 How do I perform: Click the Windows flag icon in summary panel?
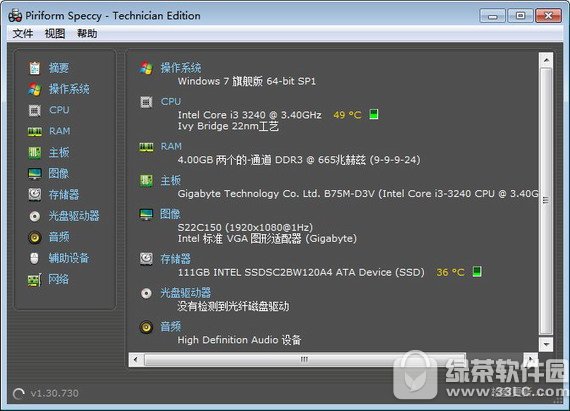[146, 68]
